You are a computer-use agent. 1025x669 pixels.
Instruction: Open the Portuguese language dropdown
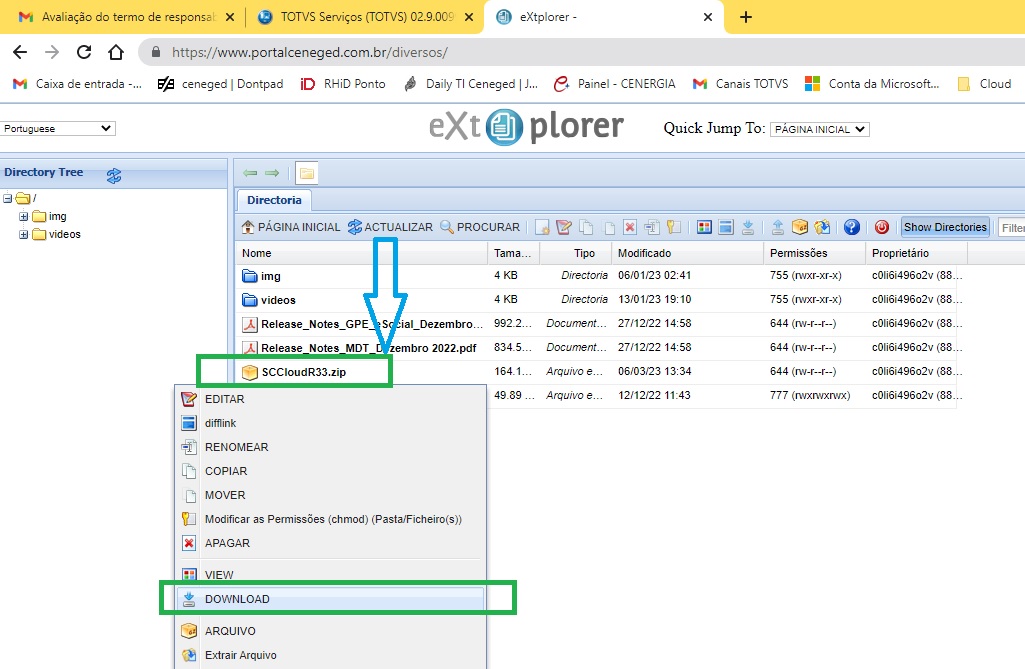tap(58, 128)
